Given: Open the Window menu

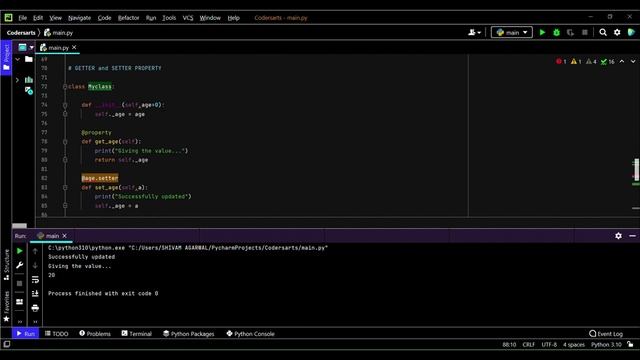Looking at the screenshot, I should (210, 18).
